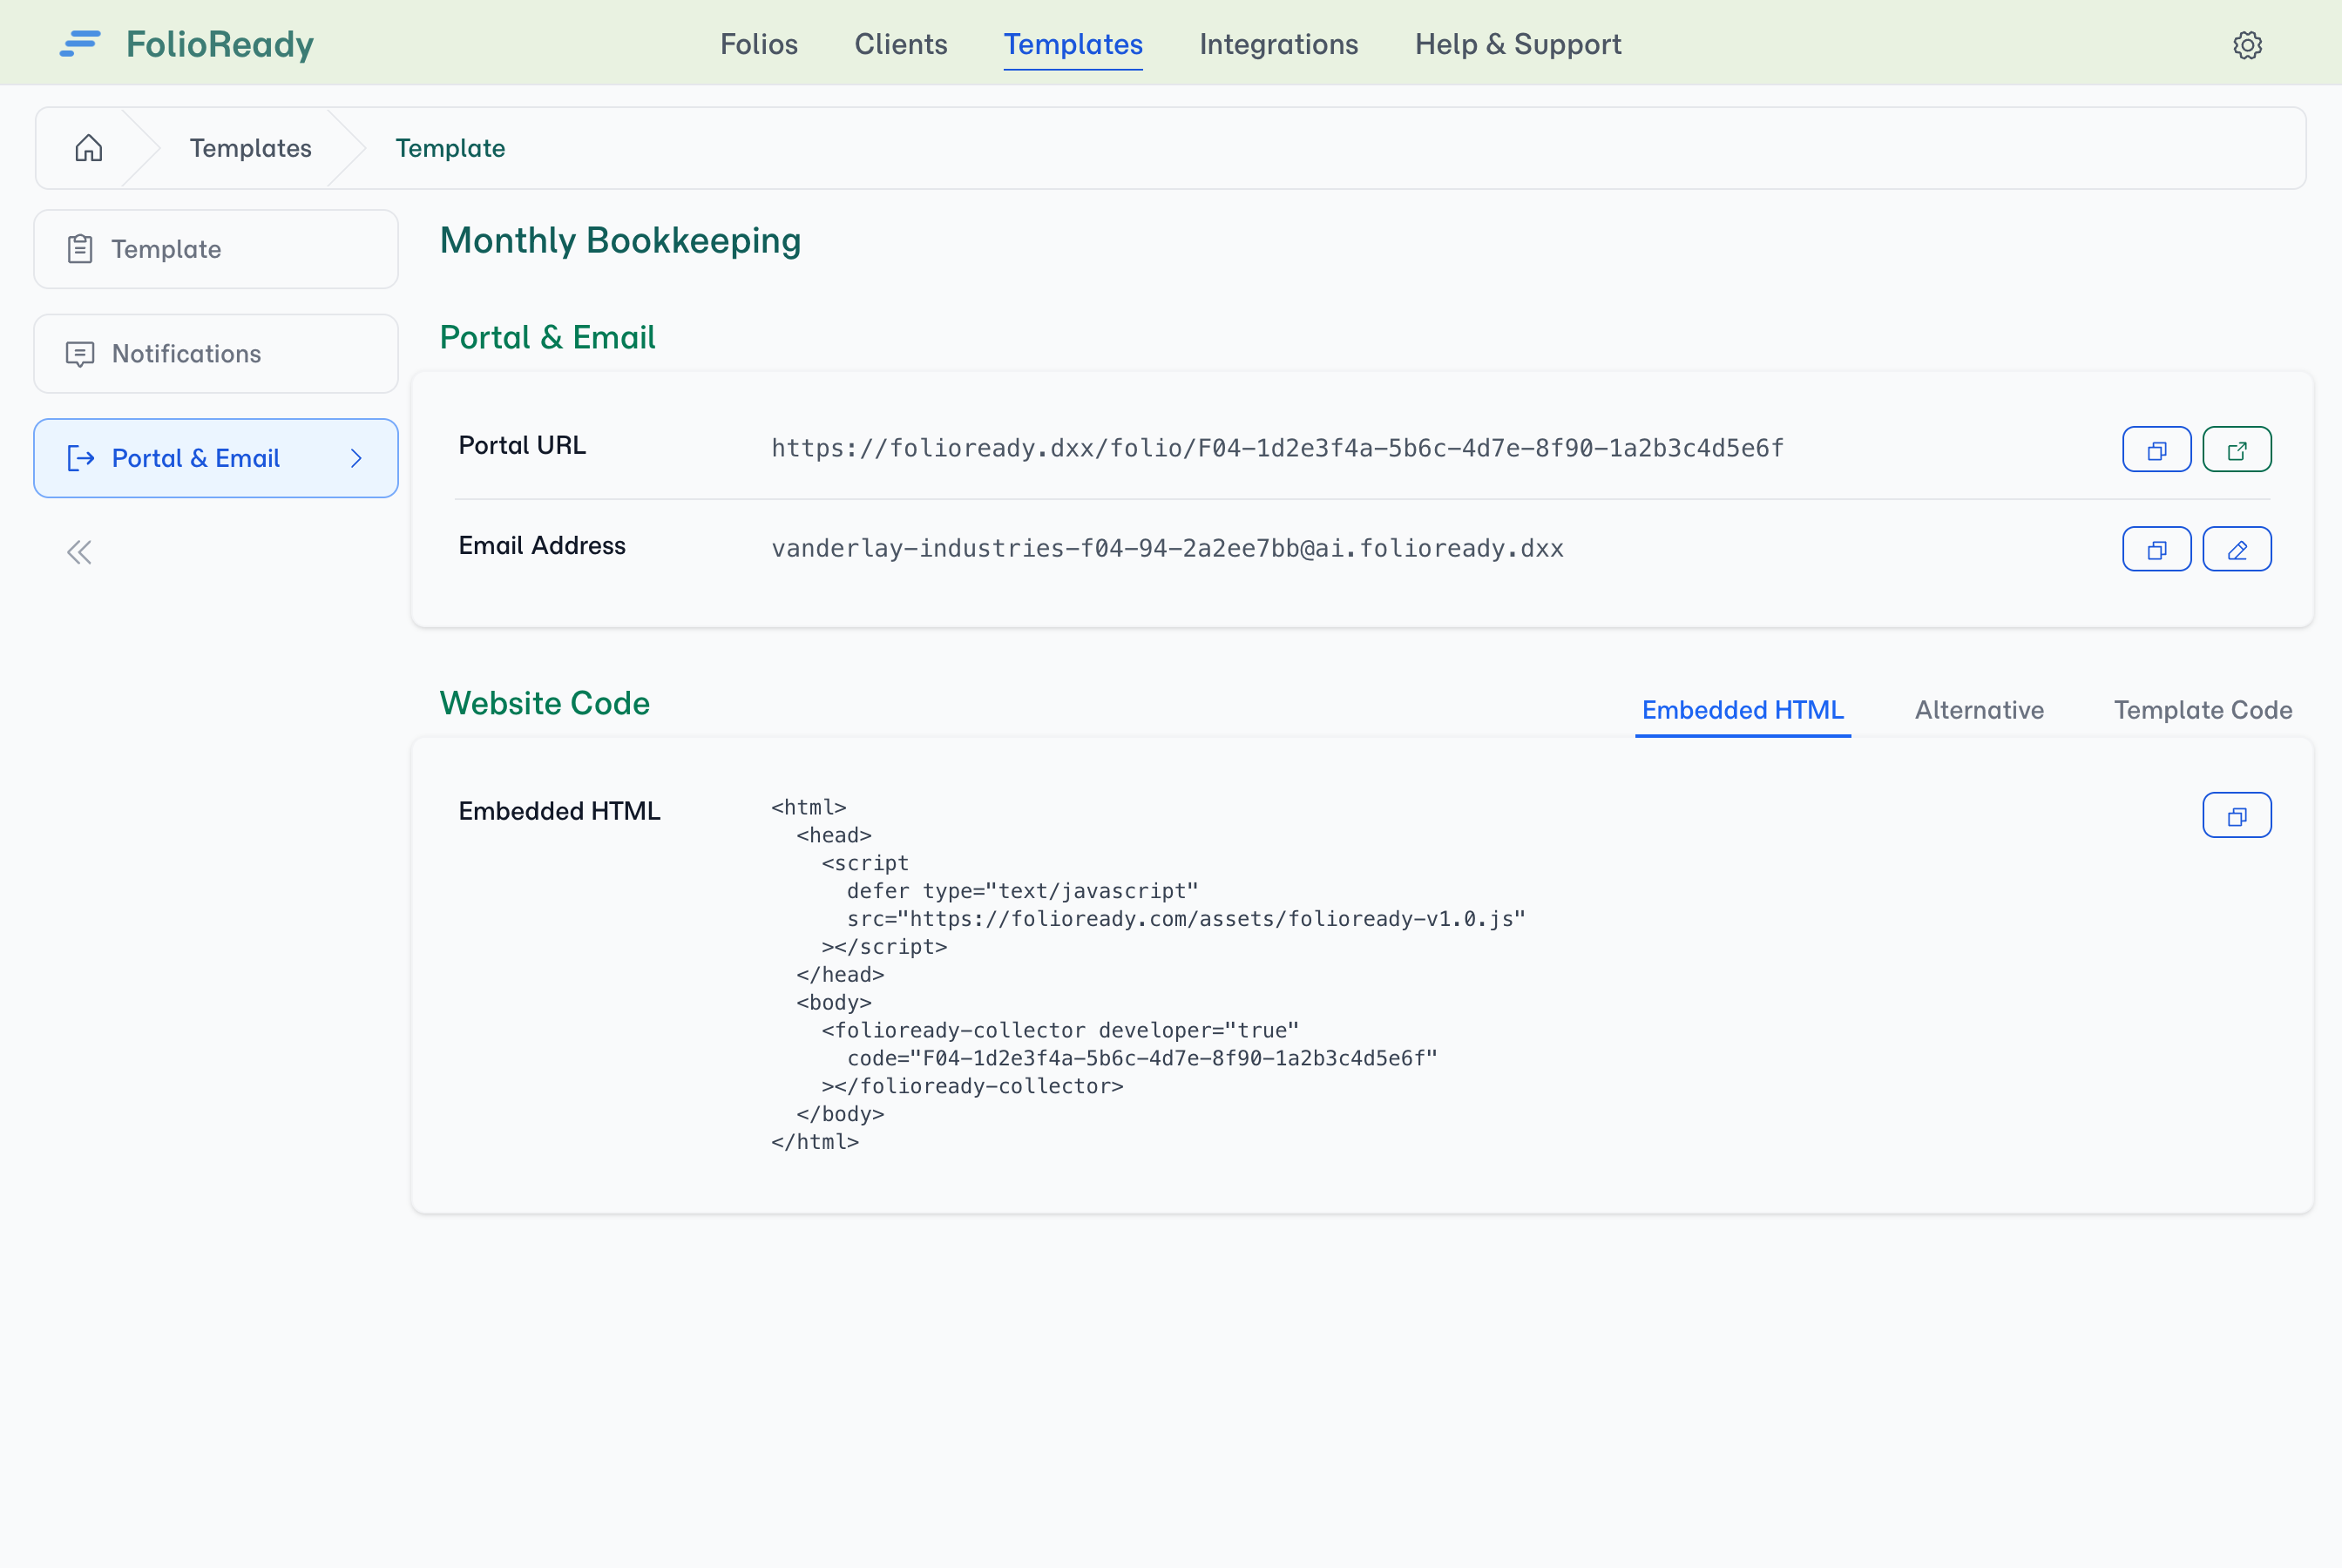The image size is (2342, 1568).
Task: Open Portal URL in new window
Action: pos(2236,449)
